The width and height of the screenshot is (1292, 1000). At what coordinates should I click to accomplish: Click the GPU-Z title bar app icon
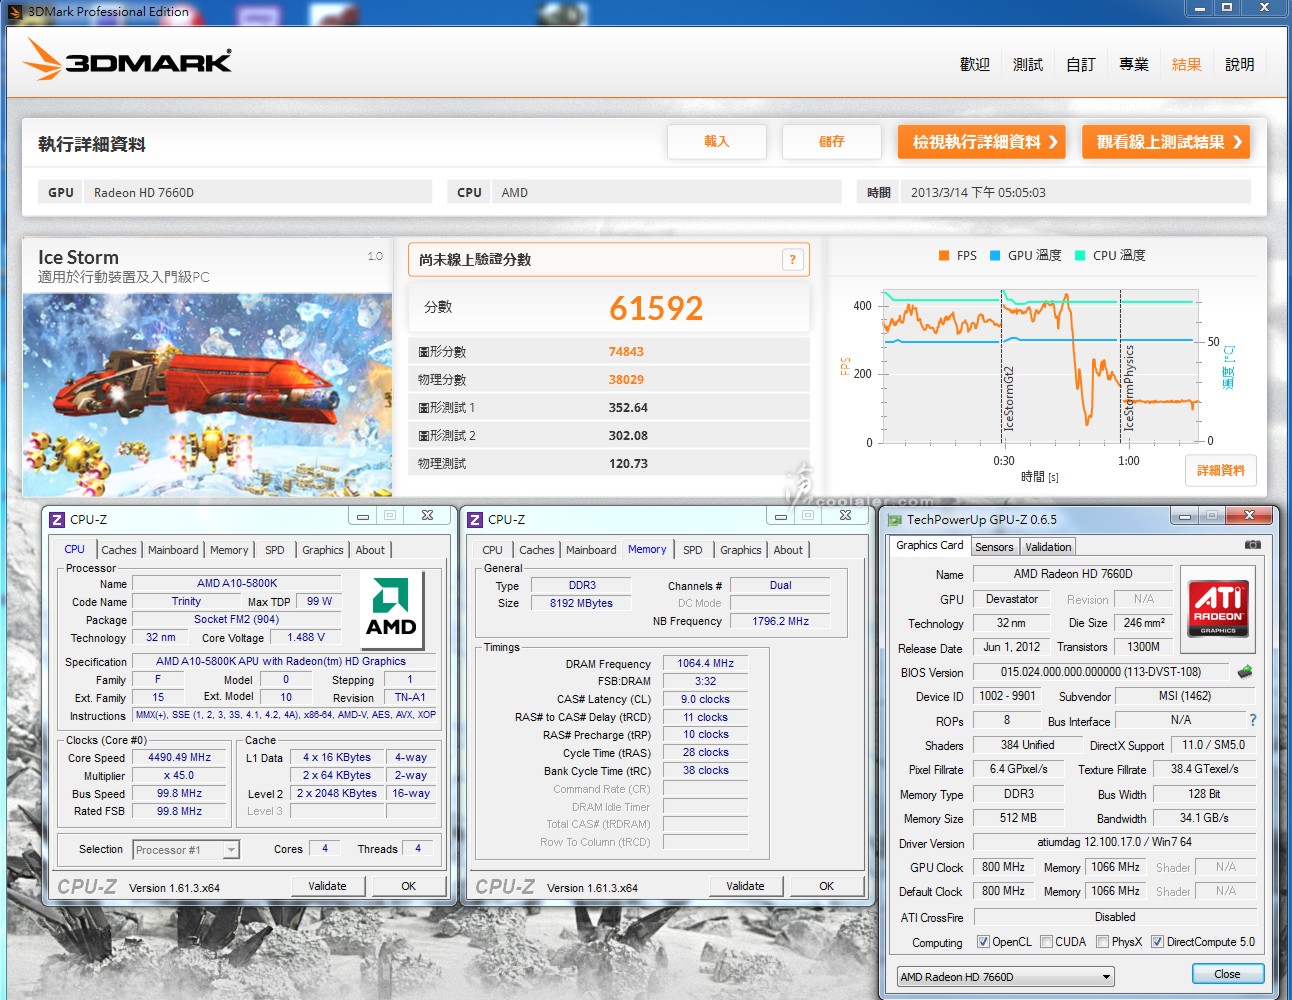click(893, 519)
